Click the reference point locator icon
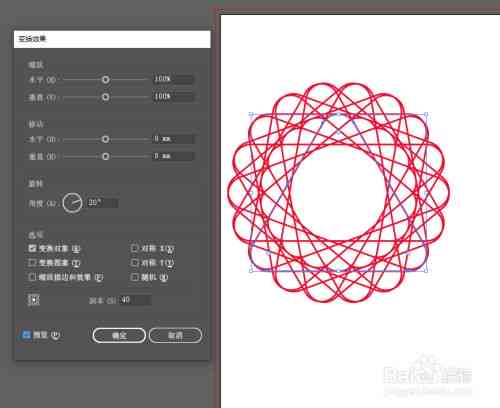Image resolution: width=500 pixels, height=408 pixels. click(34, 300)
